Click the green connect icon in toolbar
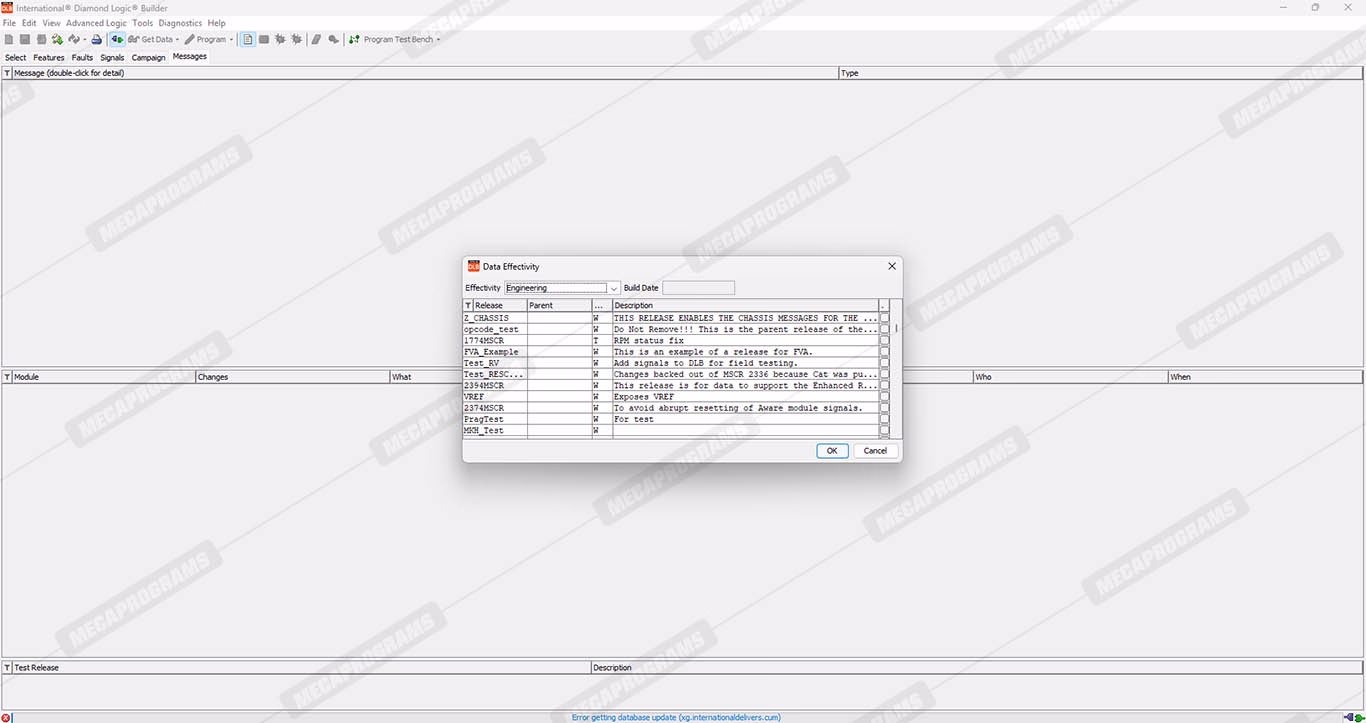 point(117,40)
